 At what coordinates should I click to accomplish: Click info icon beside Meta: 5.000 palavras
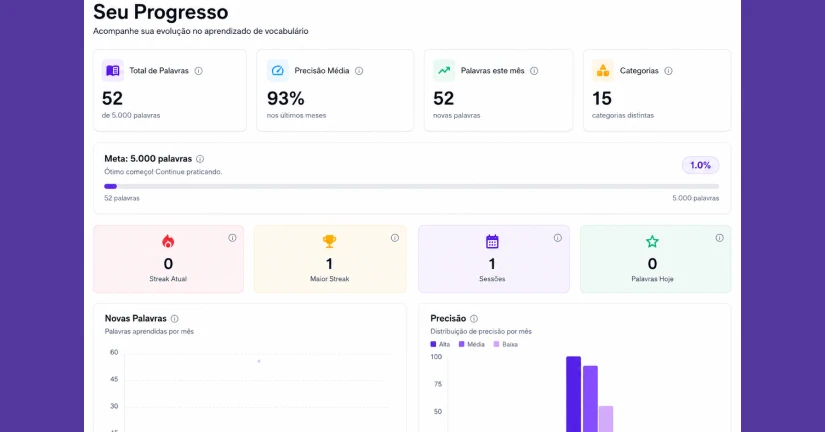tap(200, 159)
